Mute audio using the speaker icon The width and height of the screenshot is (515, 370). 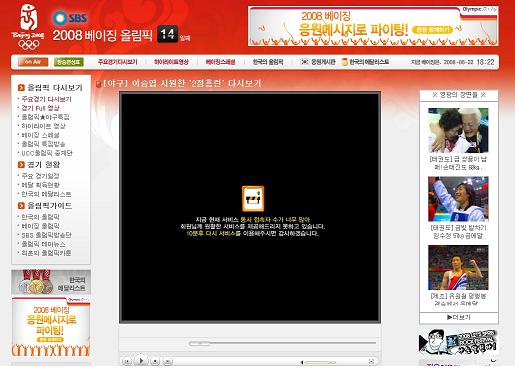(302, 362)
